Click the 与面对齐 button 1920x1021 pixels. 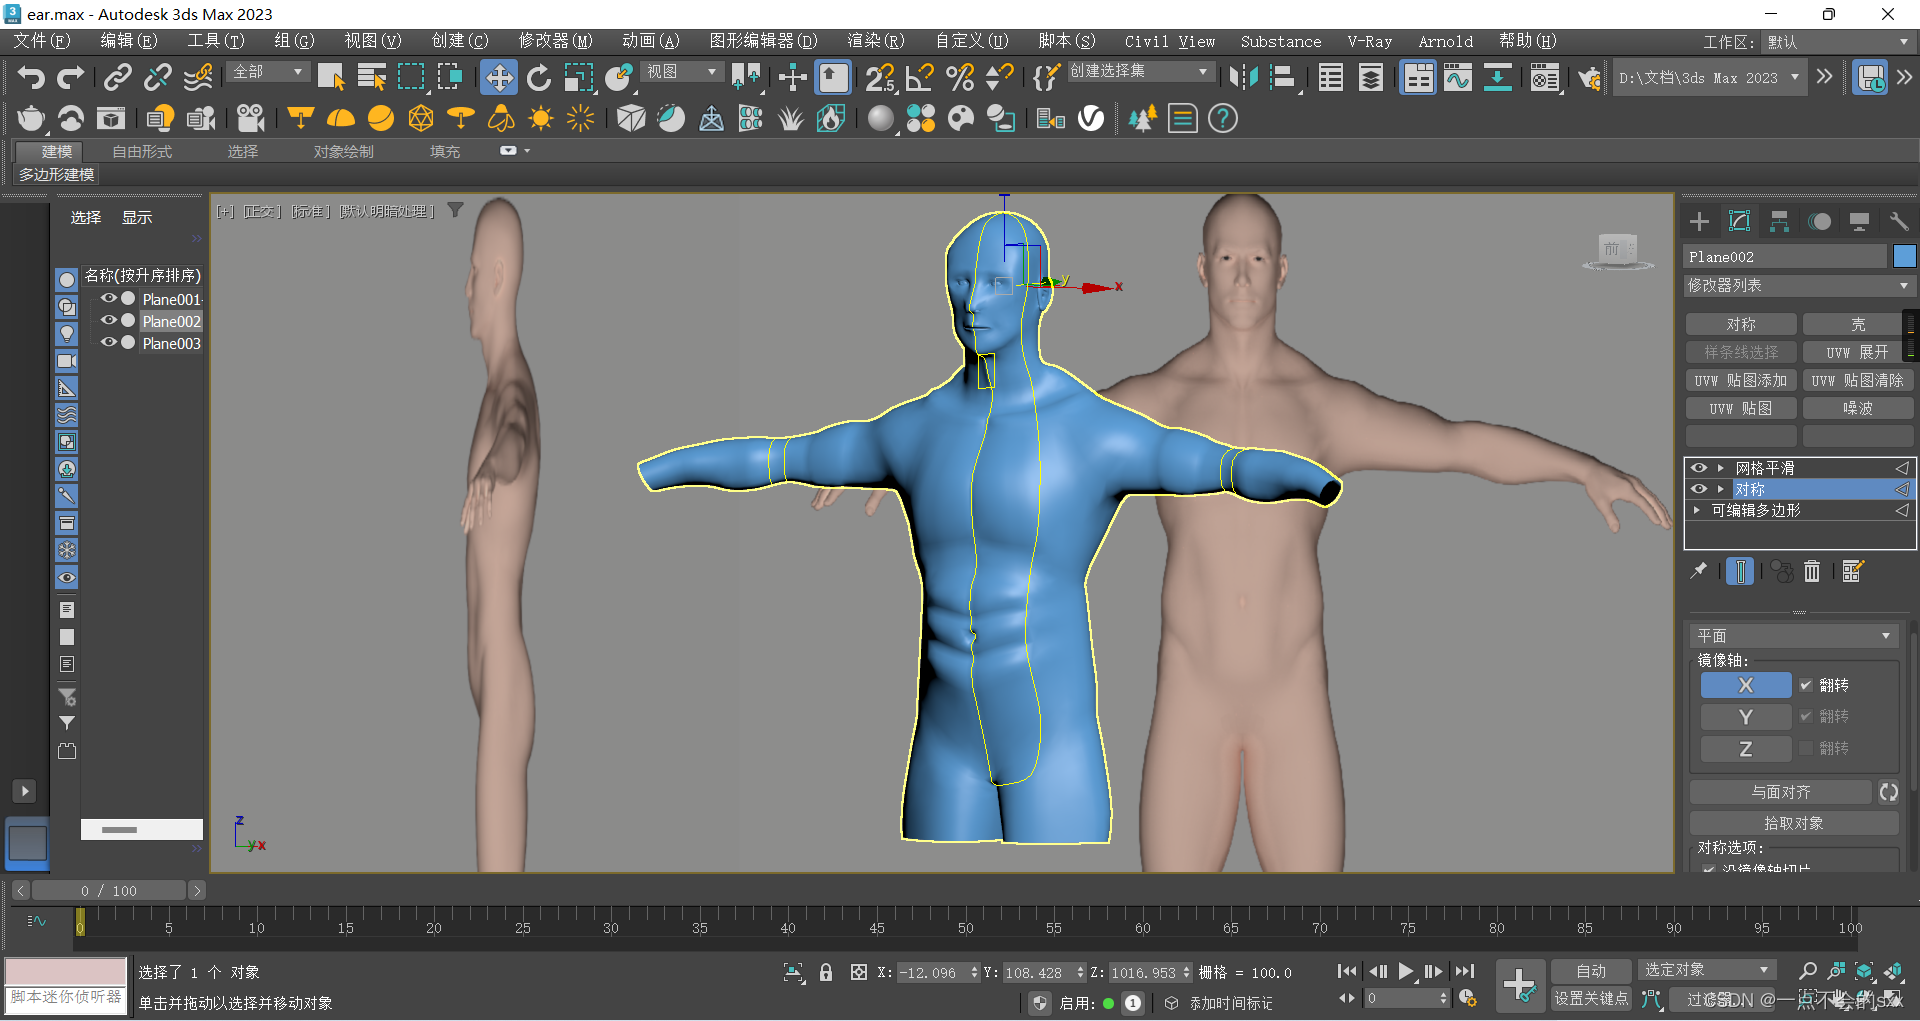(x=1781, y=792)
